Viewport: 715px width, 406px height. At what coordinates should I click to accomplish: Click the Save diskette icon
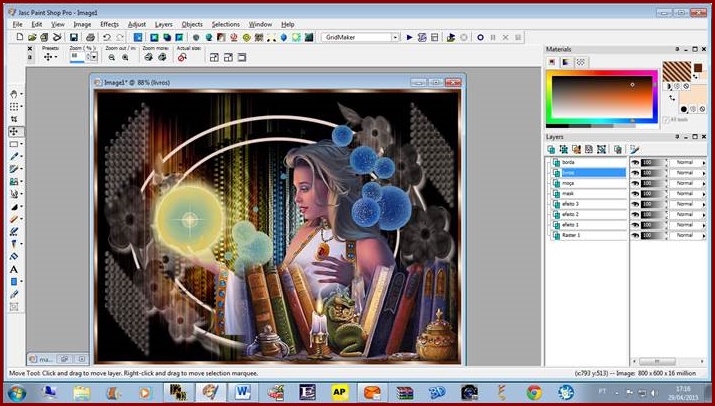pos(73,37)
